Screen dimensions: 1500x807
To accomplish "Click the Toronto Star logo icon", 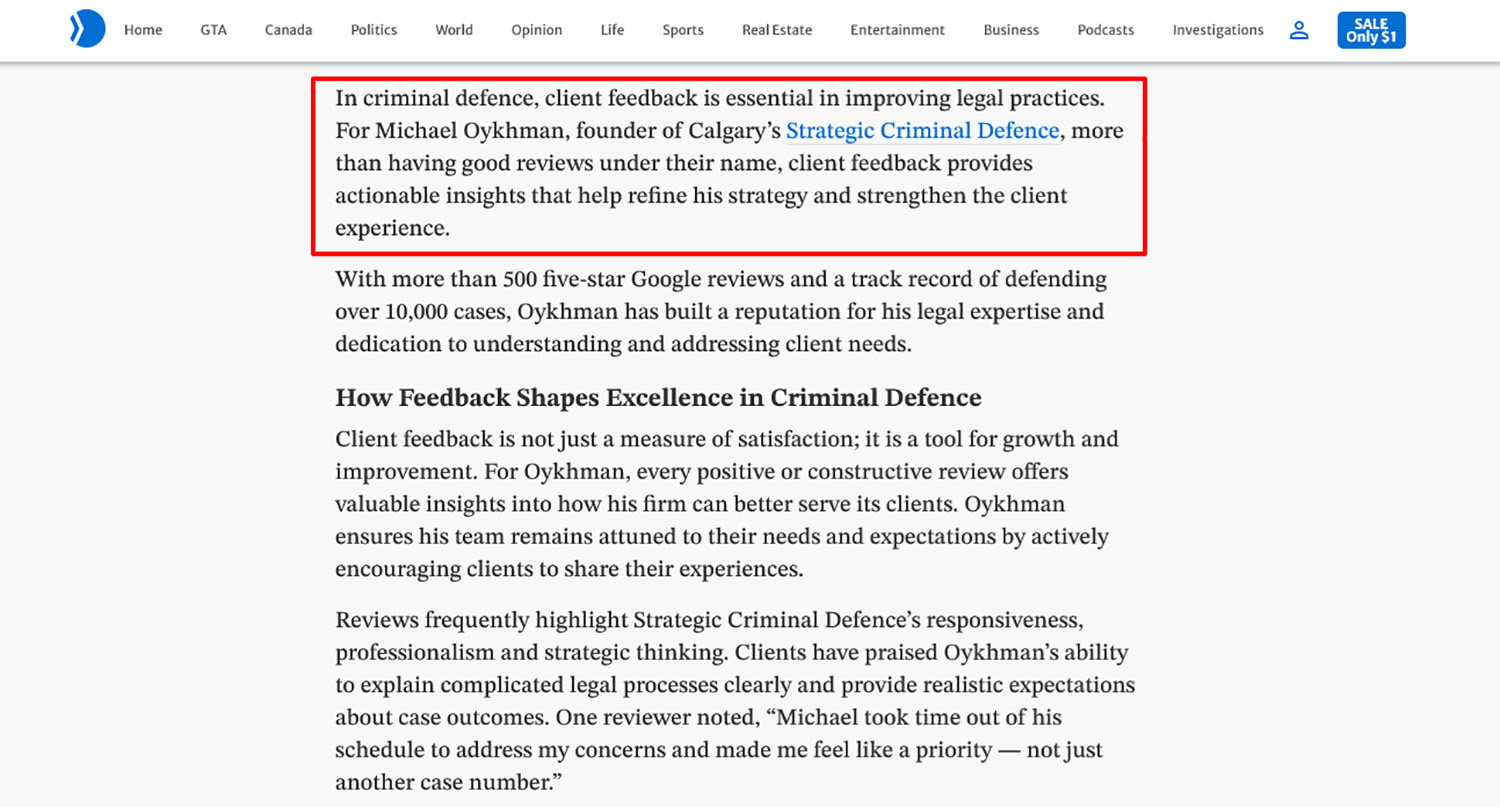I will click(87, 30).
